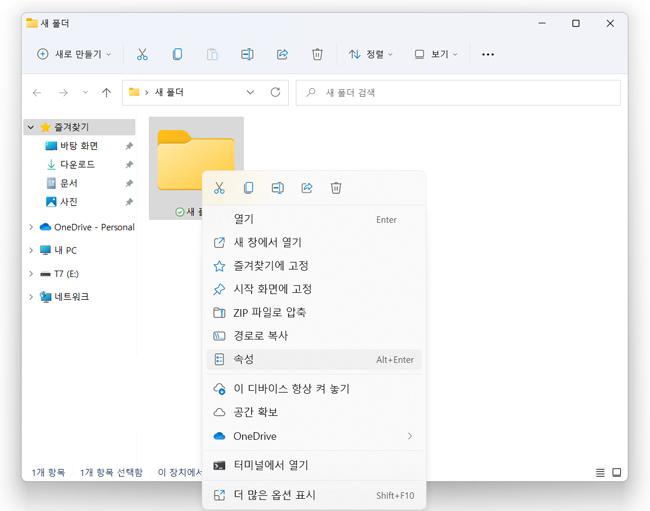Image resolution: width=650 pixels, height=511 pixels.
Task: Expand the 내 PC node
Action: click(31, 250)
